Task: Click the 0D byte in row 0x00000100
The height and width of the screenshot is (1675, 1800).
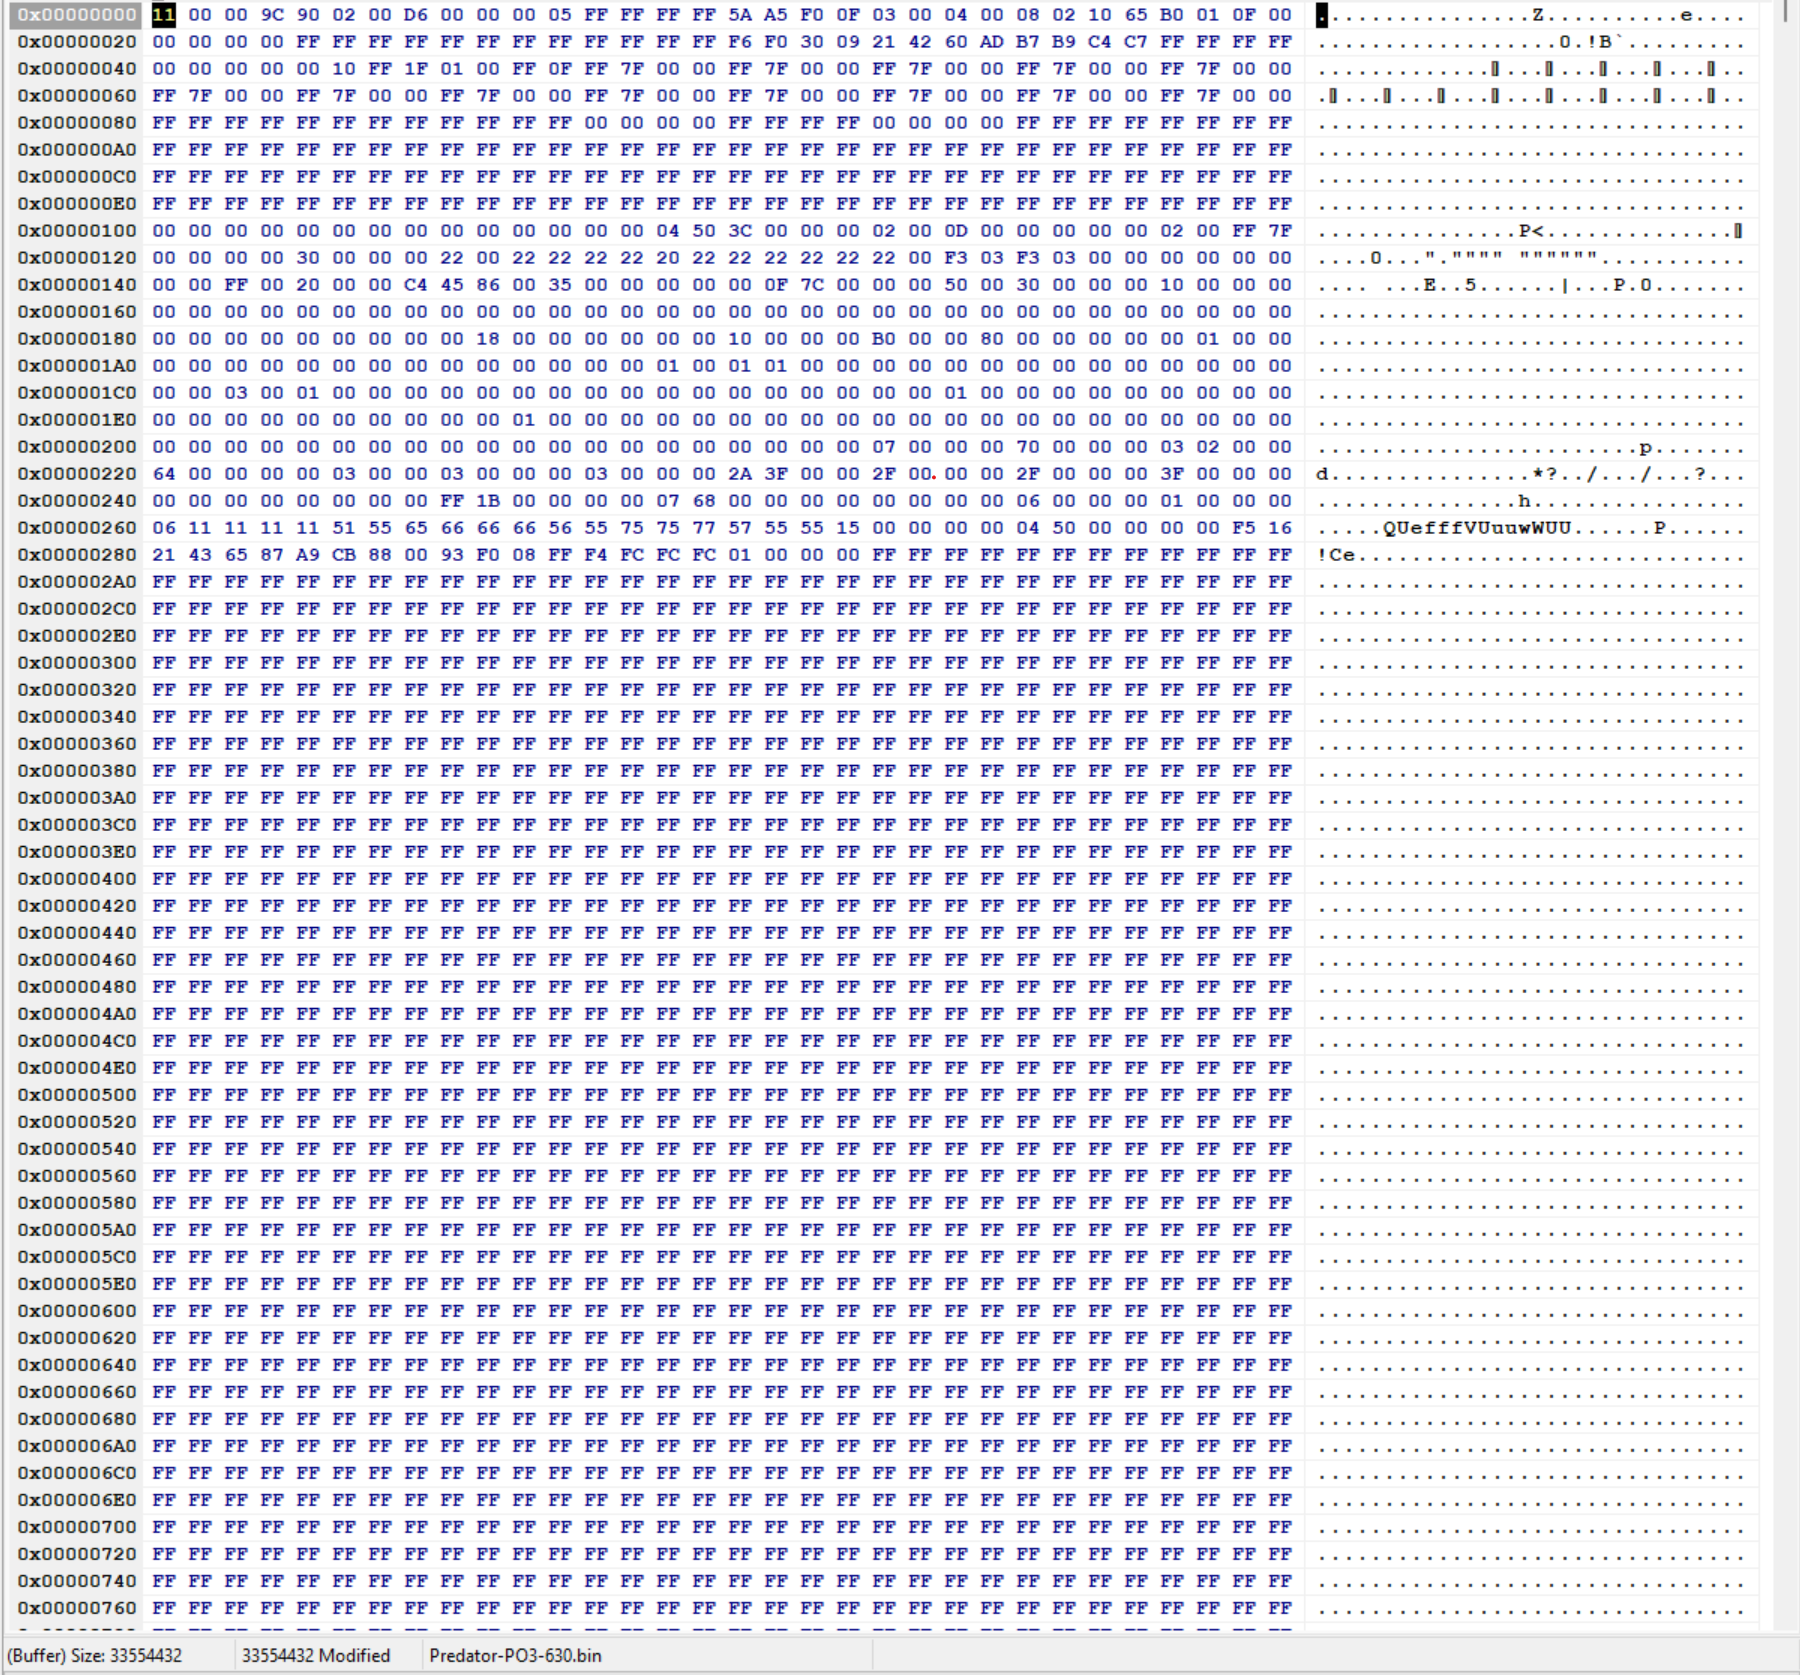Action: [x=956, y=231]
